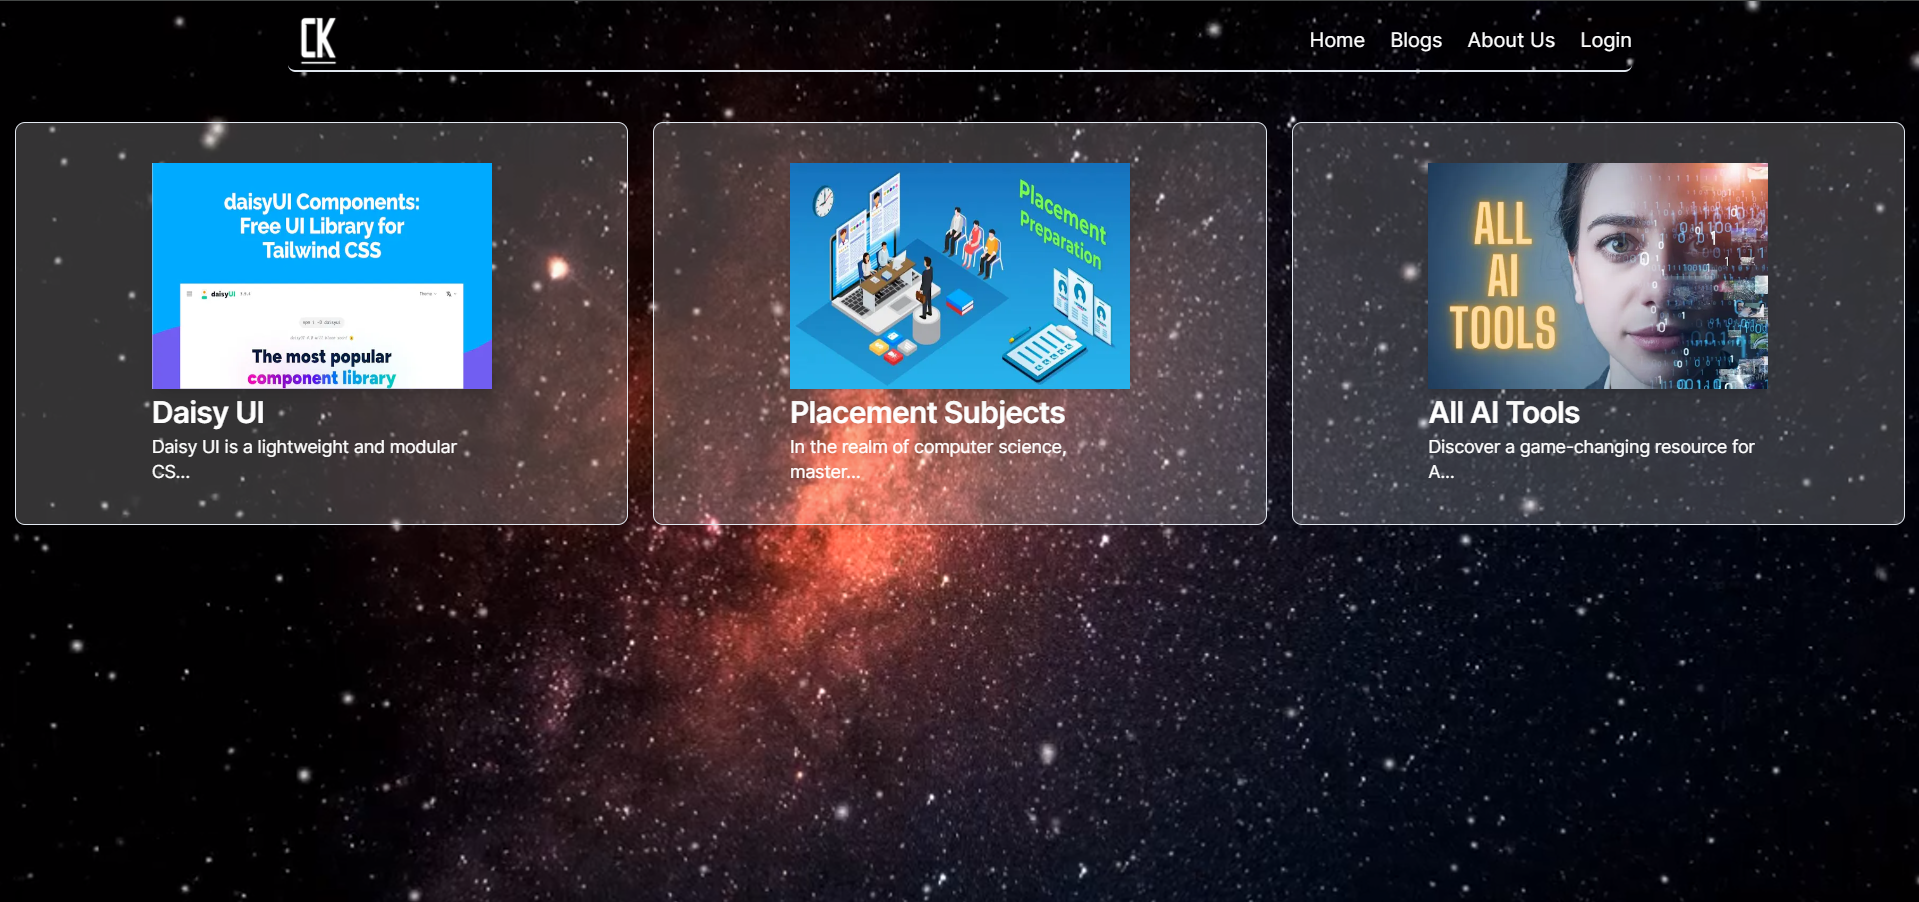Screen dimensions: 1919x902
Task: Go to the Home page
Action: tap(1337, 40)
